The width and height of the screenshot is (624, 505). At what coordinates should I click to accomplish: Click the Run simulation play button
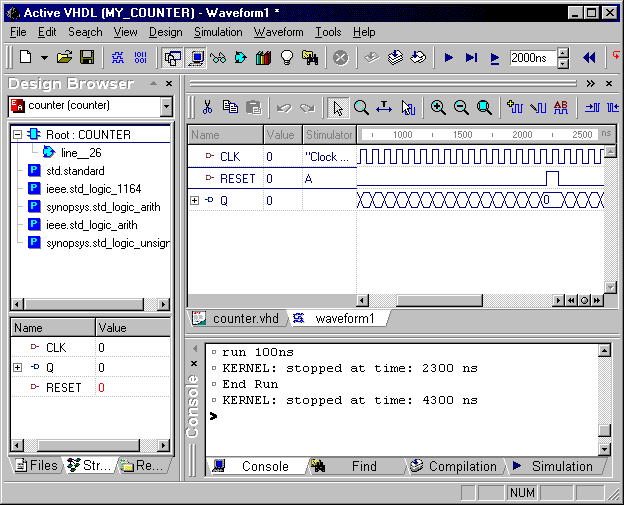449,58
